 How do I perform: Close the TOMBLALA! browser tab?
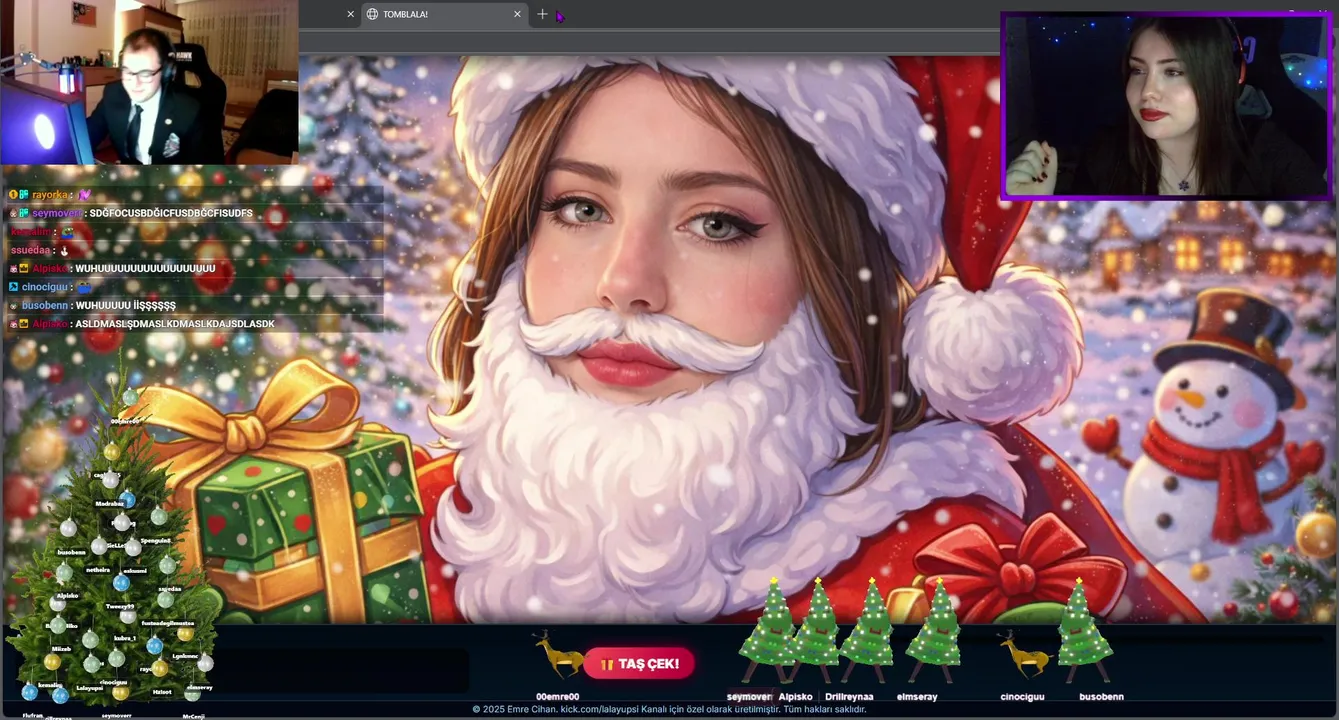[x=517, y=14]
